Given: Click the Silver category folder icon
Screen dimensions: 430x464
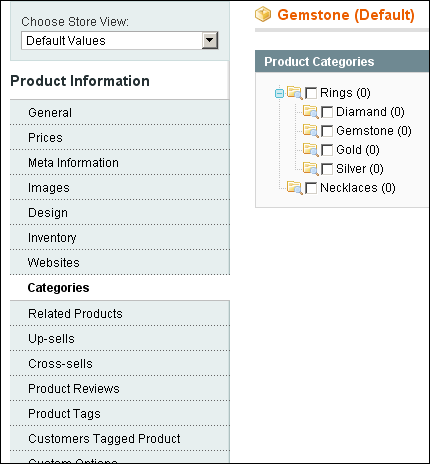Looking at the screenshot, I should pos(311,169).
